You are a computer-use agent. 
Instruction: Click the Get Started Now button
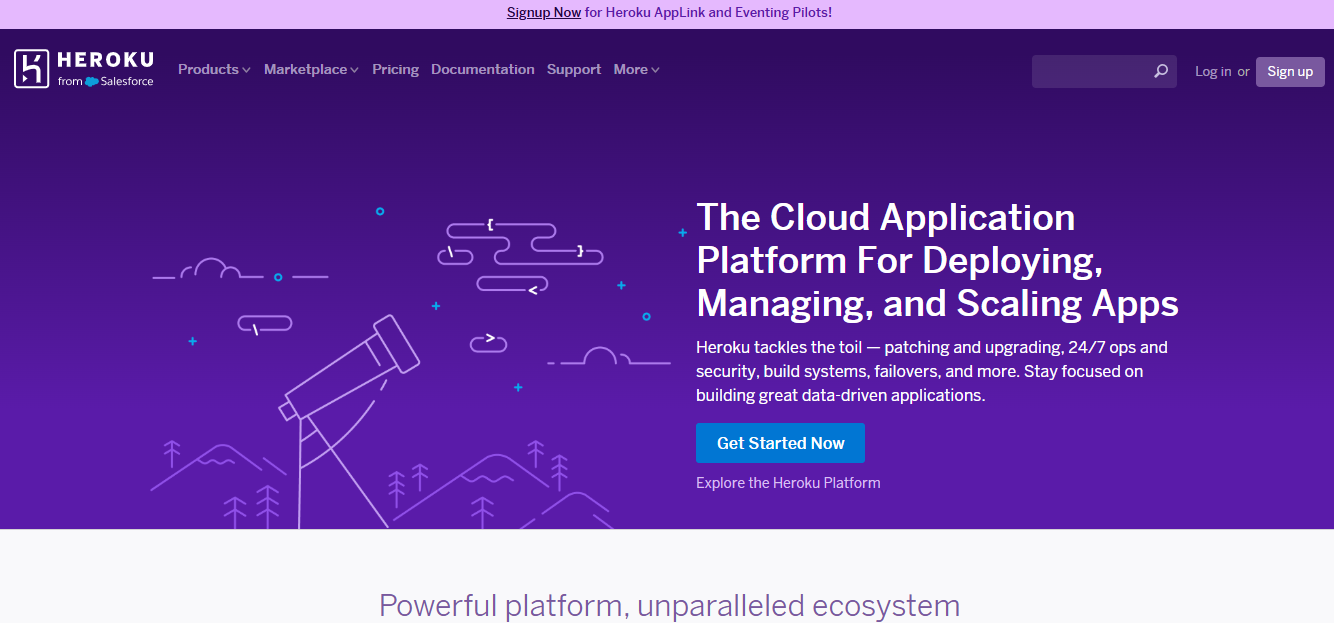[x=780, y=443]
